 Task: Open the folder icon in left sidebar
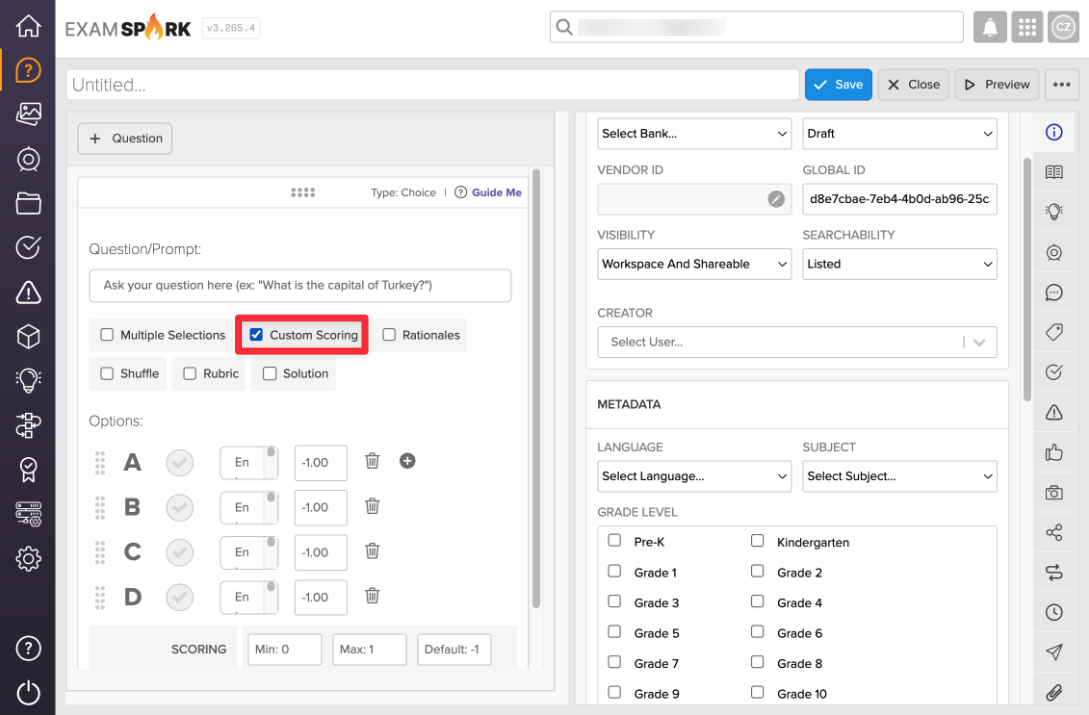coord(28,204)
